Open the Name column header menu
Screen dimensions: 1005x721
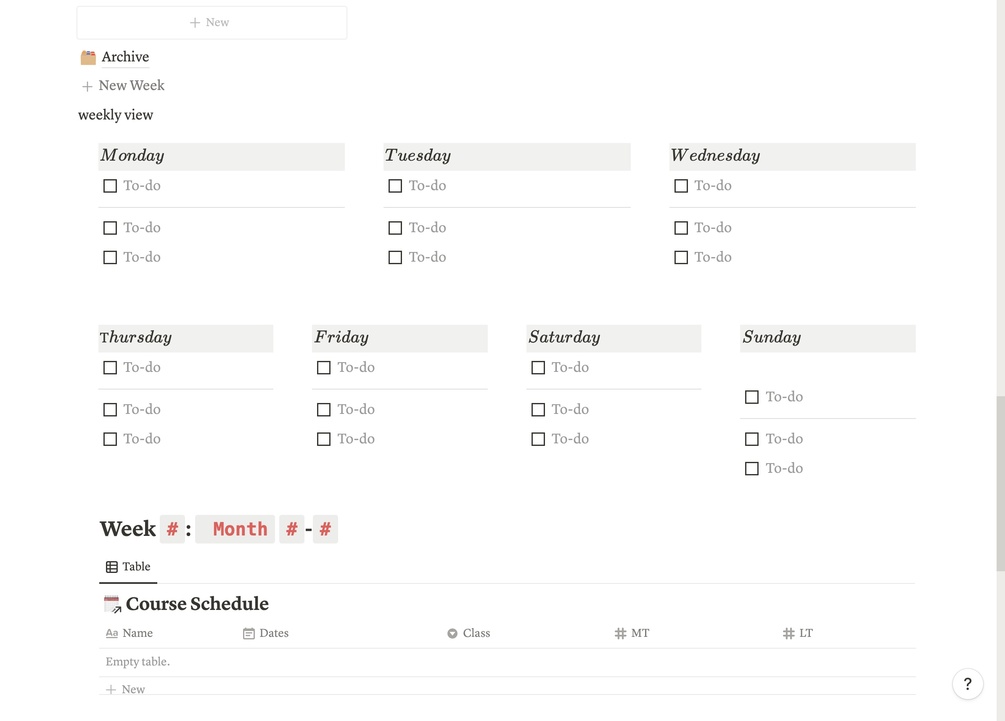tap(137, 633)
